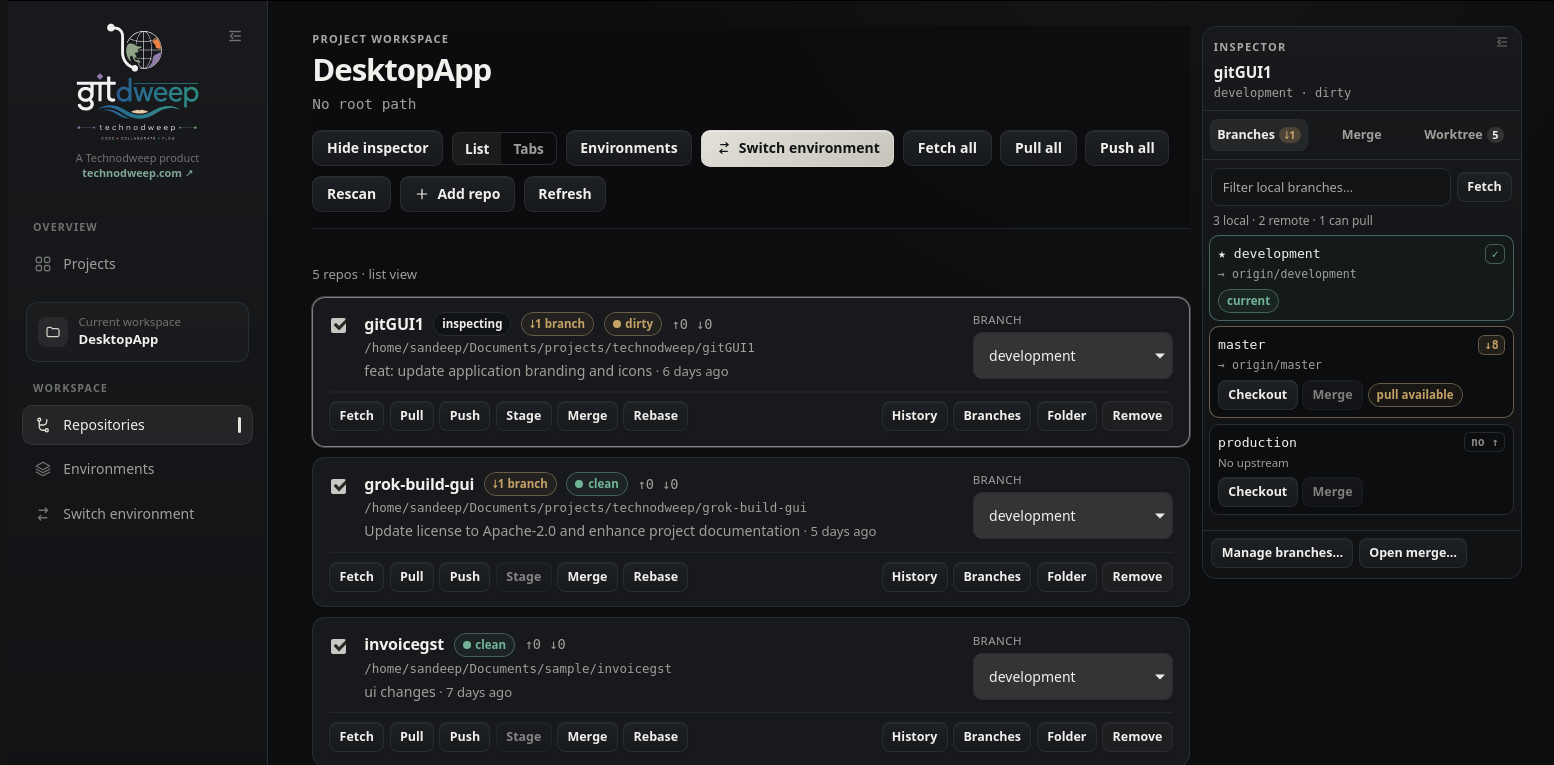Viewport: 1554px width, 765px height.
Task: Open Switch environment in the sidebar
Action: pos(137,514)
